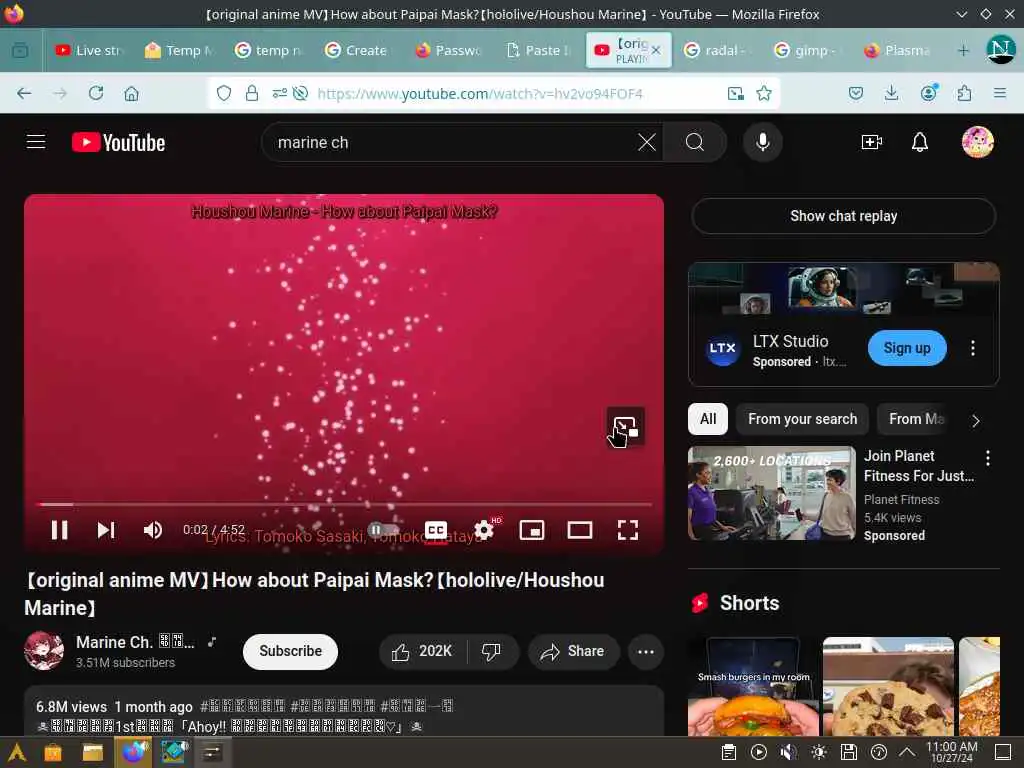Switch to miniplayer mode
Image resolution: width=1024 pixels, height=768 pixels.
532,530
